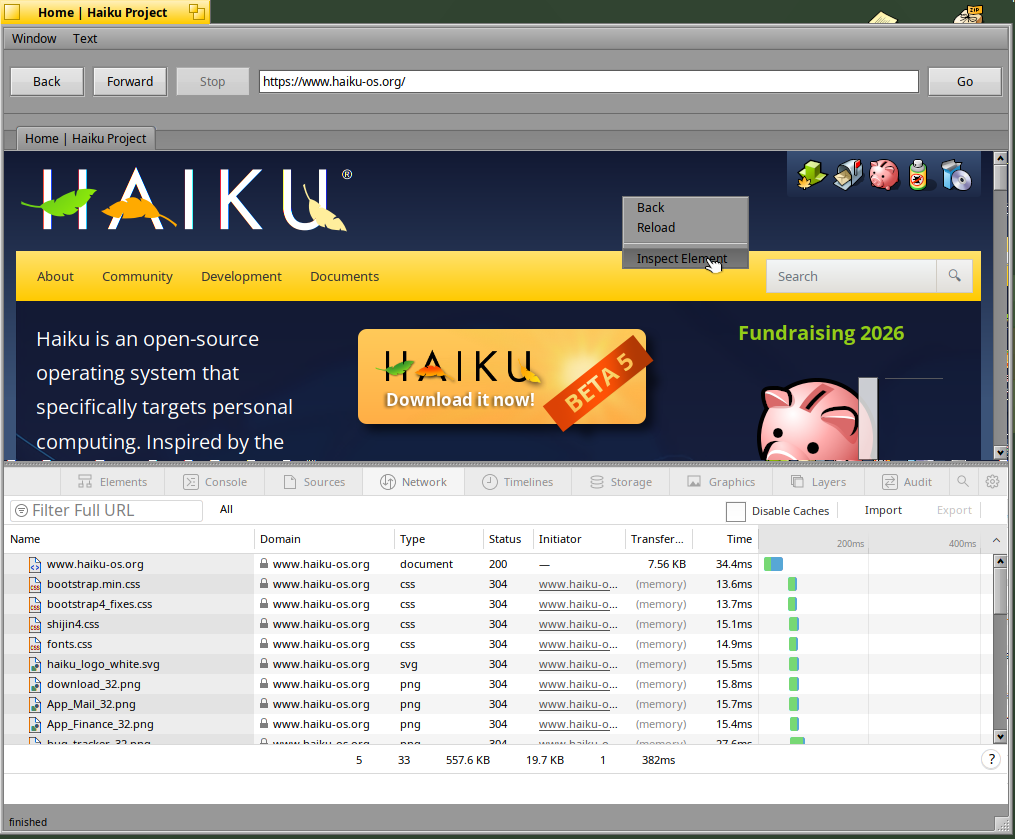Click the Filter Full URL field

click(x=106, y=511)
